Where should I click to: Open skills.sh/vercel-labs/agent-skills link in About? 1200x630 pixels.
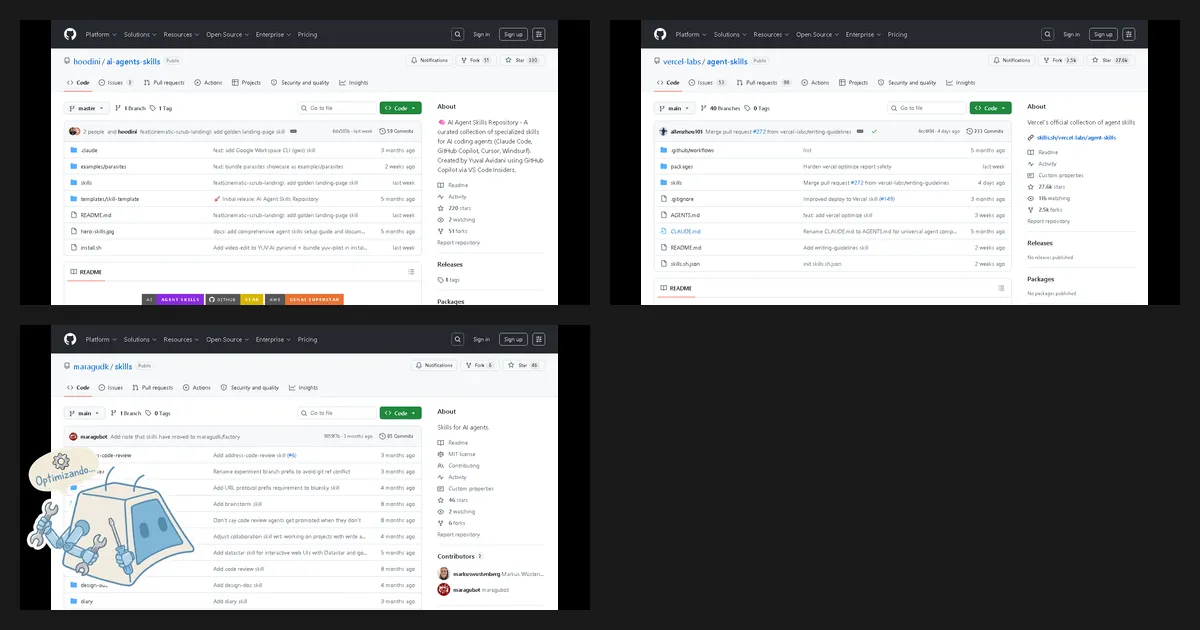tap(1076, 137)
